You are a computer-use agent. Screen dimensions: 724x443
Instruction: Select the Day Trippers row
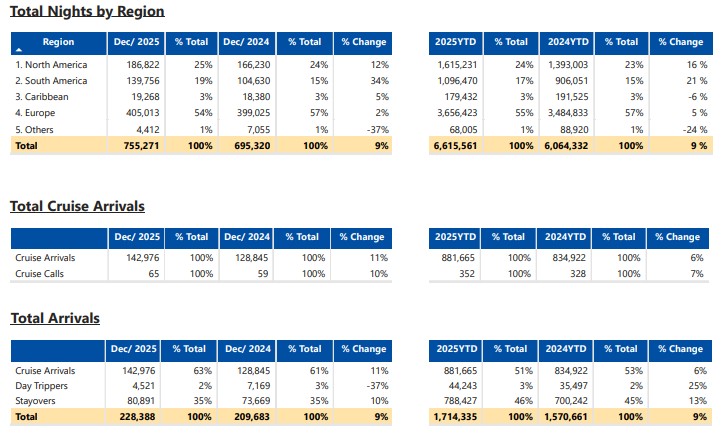43,385
